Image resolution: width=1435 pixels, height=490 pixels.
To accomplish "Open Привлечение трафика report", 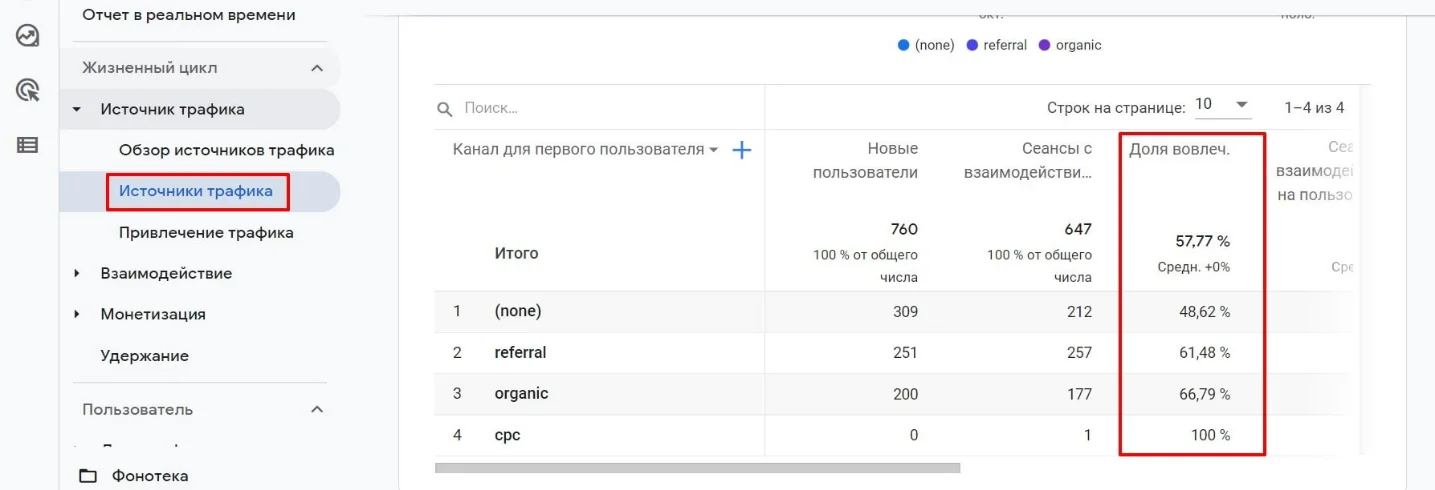I will click(206, 232).
